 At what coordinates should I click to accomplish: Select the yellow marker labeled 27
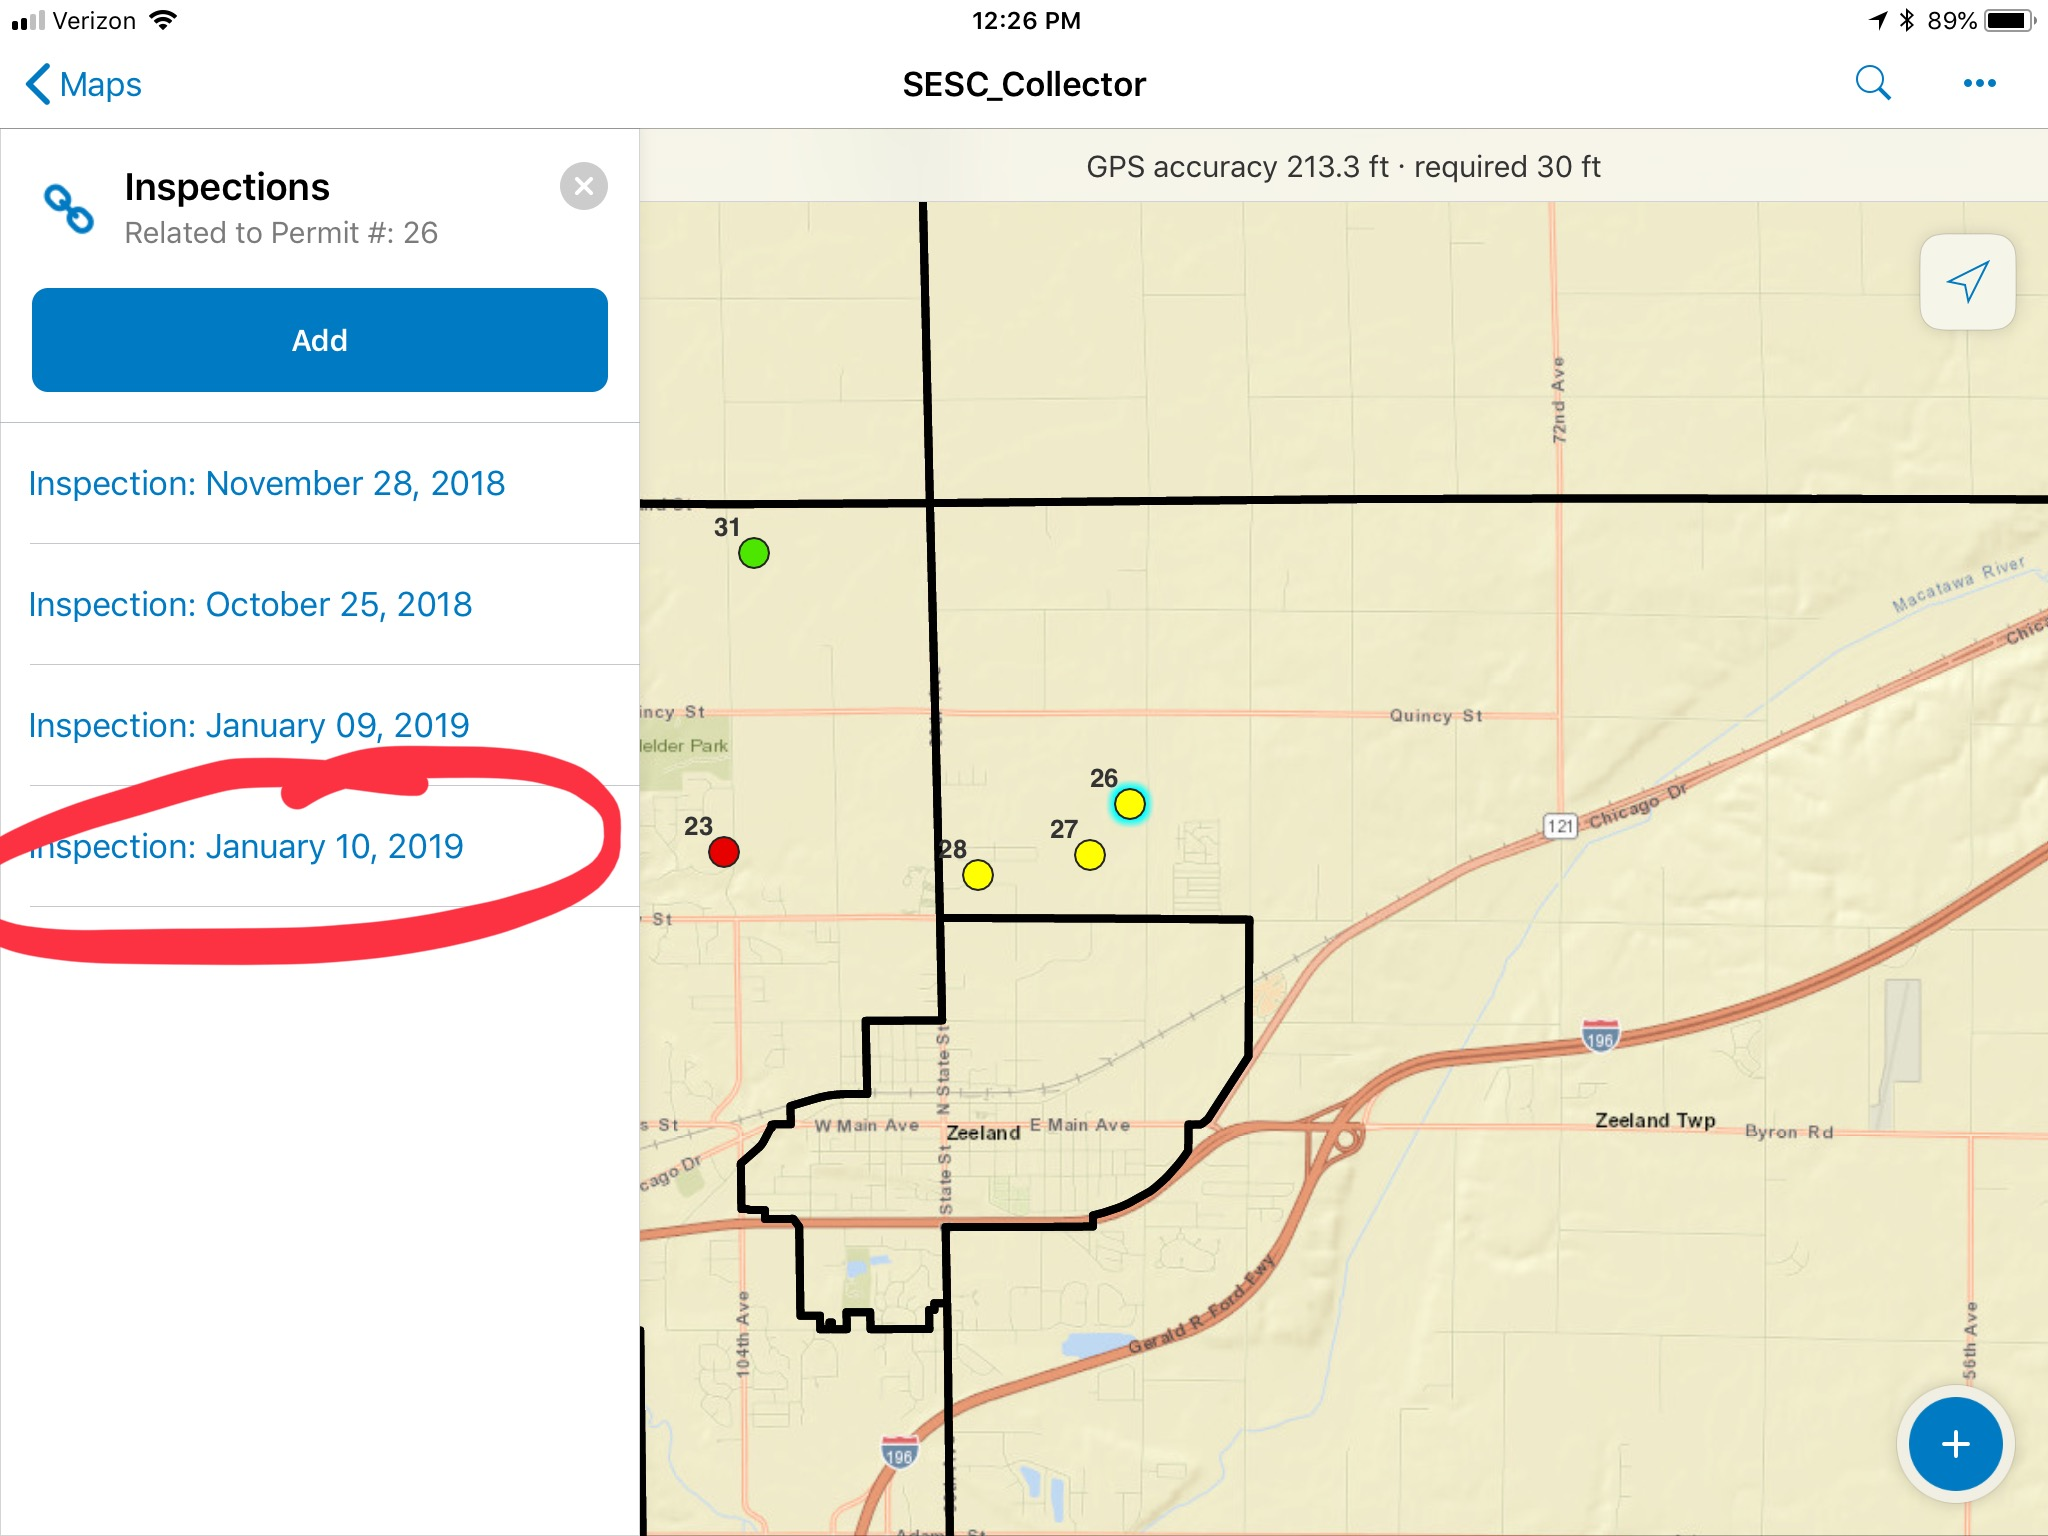[1090, 855]
